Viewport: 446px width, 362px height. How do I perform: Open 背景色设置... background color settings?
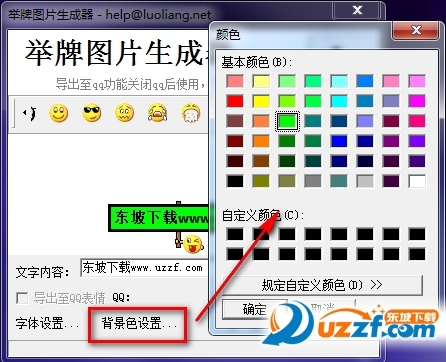(x=139, y=323)
